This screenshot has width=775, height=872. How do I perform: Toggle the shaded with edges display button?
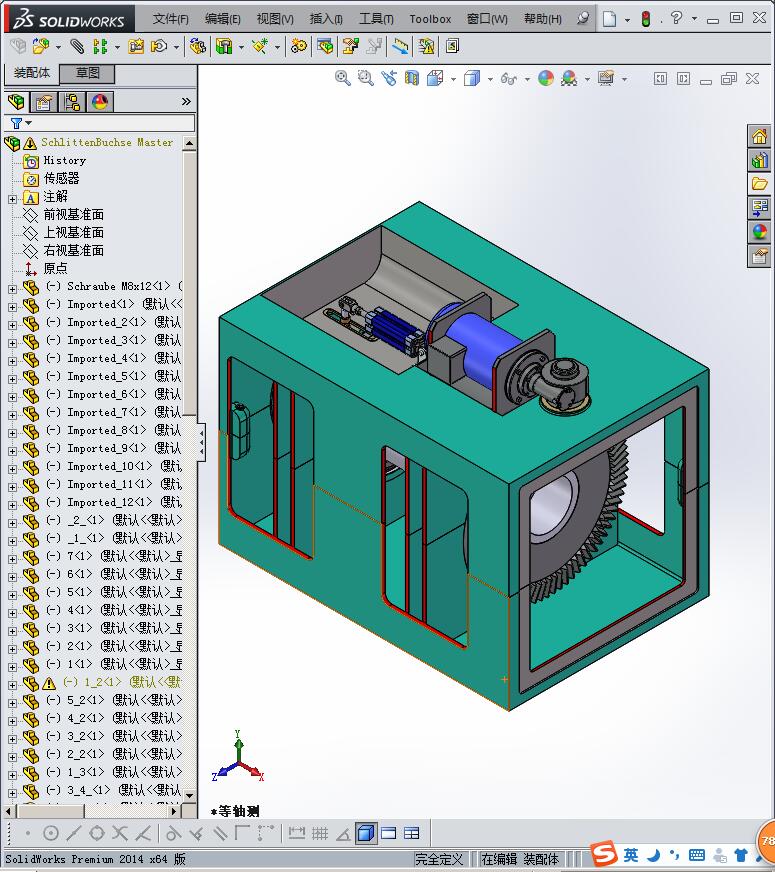(366, 833)
